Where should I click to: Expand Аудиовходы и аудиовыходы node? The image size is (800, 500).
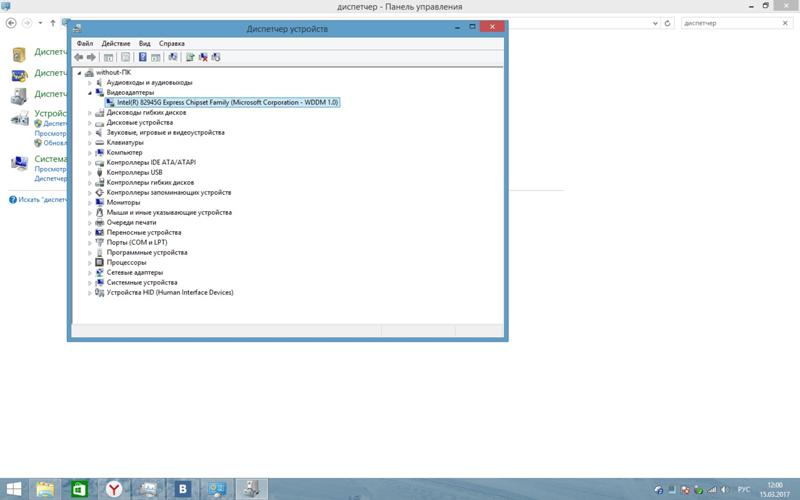point(90,83)
